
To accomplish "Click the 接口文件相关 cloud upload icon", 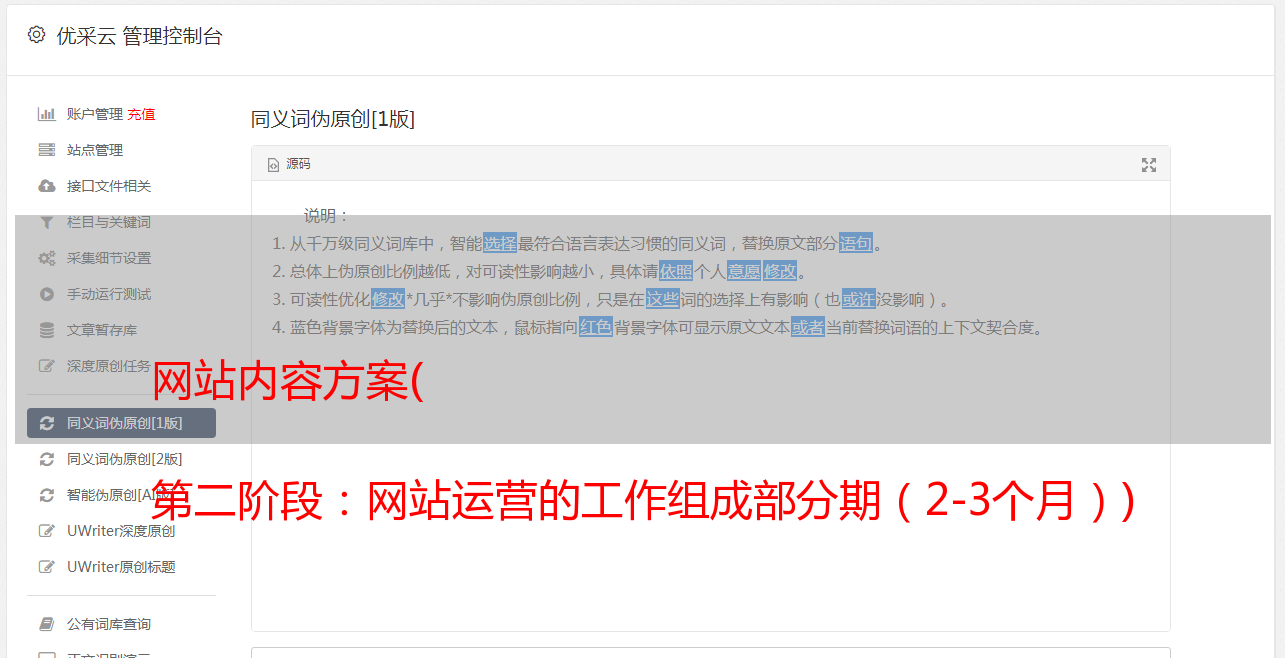I will tap(46, 186).
